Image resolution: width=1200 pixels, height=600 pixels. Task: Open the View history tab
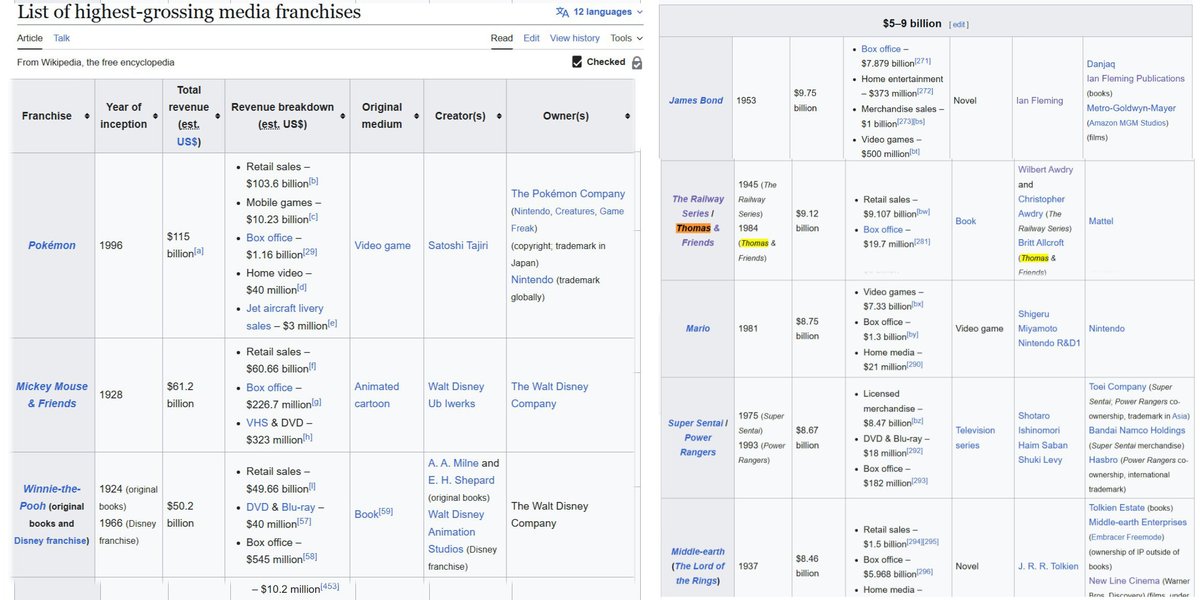pos(575,38)
